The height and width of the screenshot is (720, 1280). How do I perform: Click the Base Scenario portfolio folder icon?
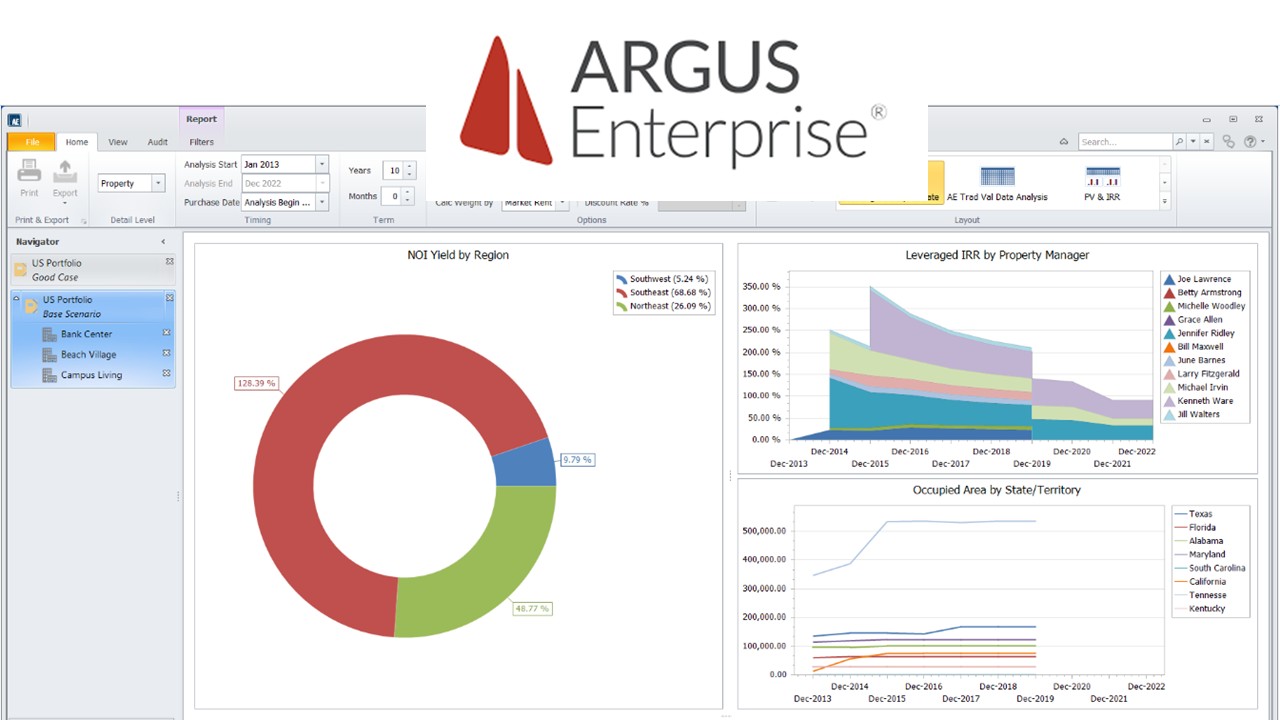pos(31,306)
